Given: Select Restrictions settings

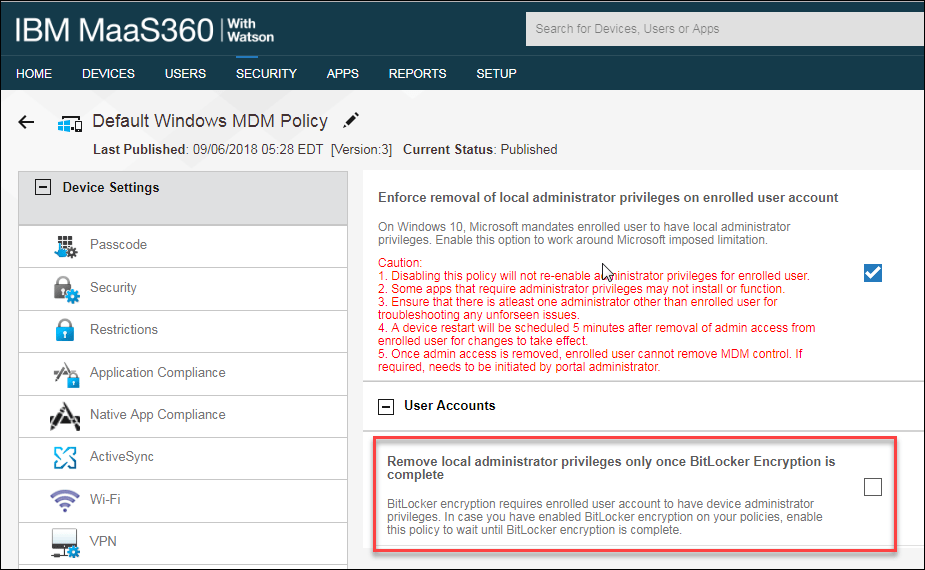Looking at the screenshot, I should tap(183, 331).
